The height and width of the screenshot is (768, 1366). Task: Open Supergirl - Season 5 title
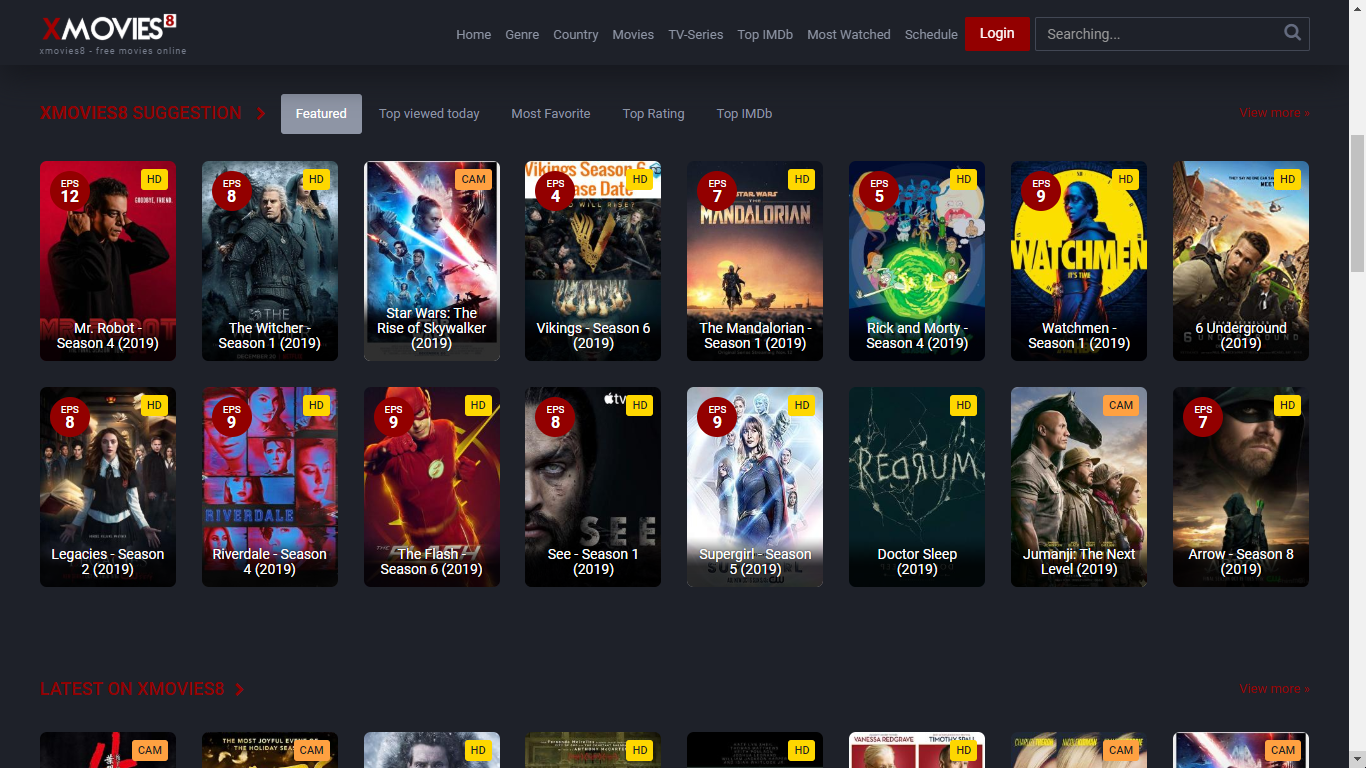(755, 561)
